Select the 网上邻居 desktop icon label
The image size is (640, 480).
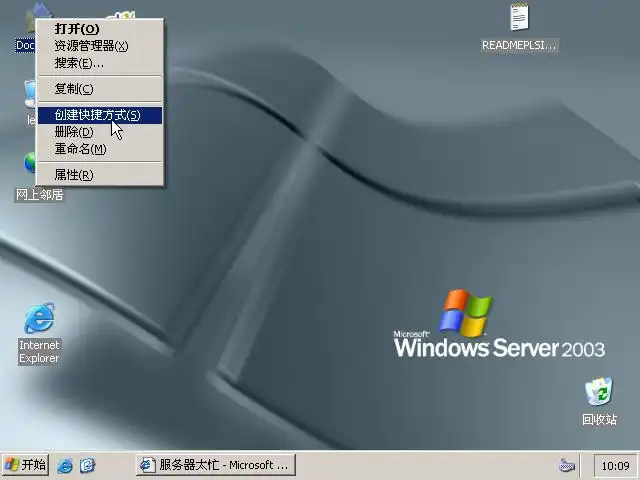coord(39,195)
